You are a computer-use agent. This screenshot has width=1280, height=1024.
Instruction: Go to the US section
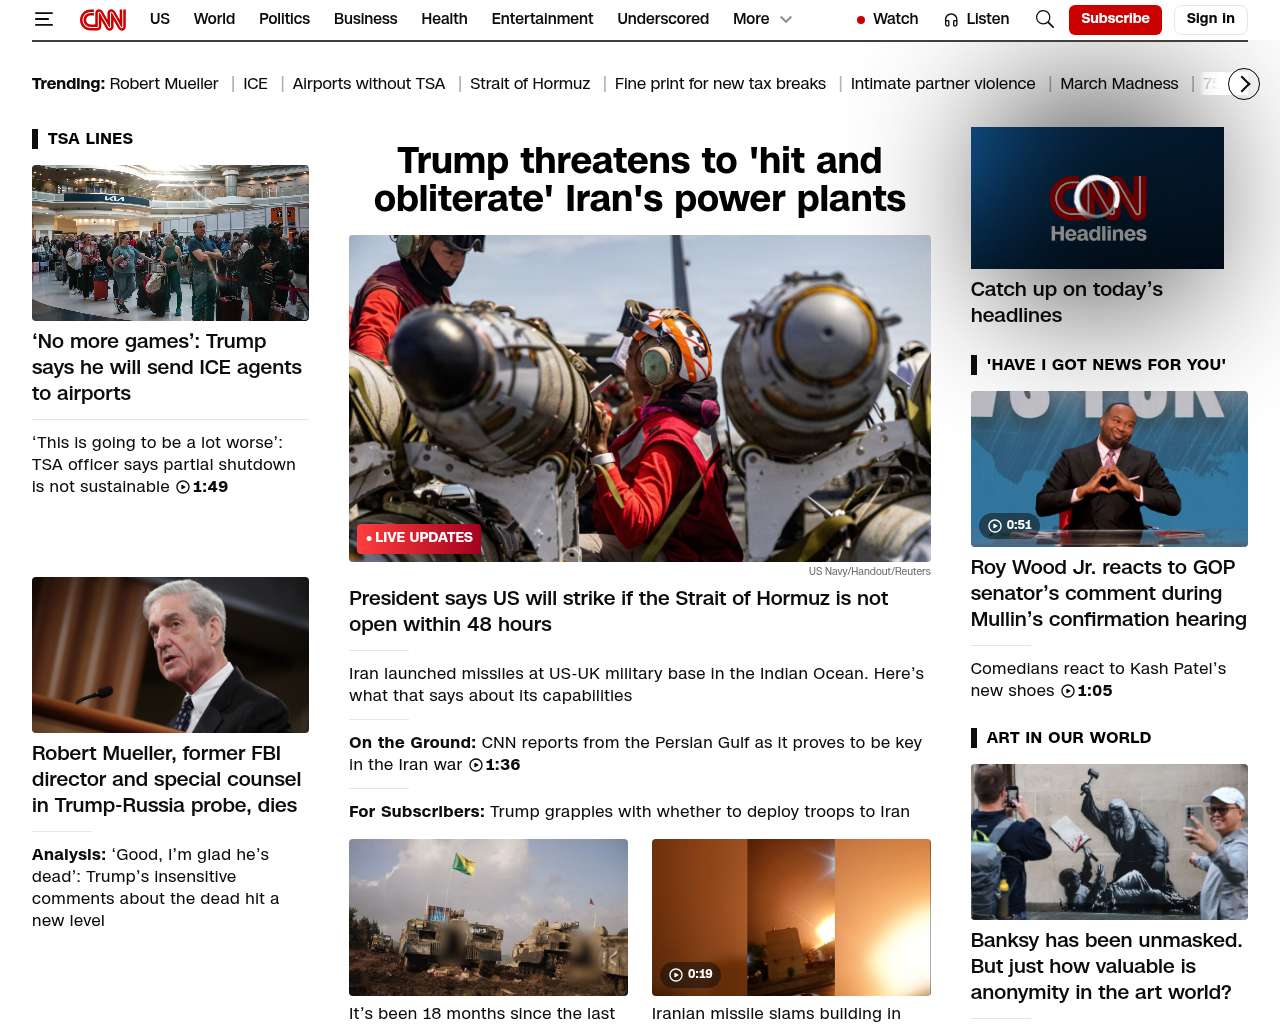(x=160, y=19)
